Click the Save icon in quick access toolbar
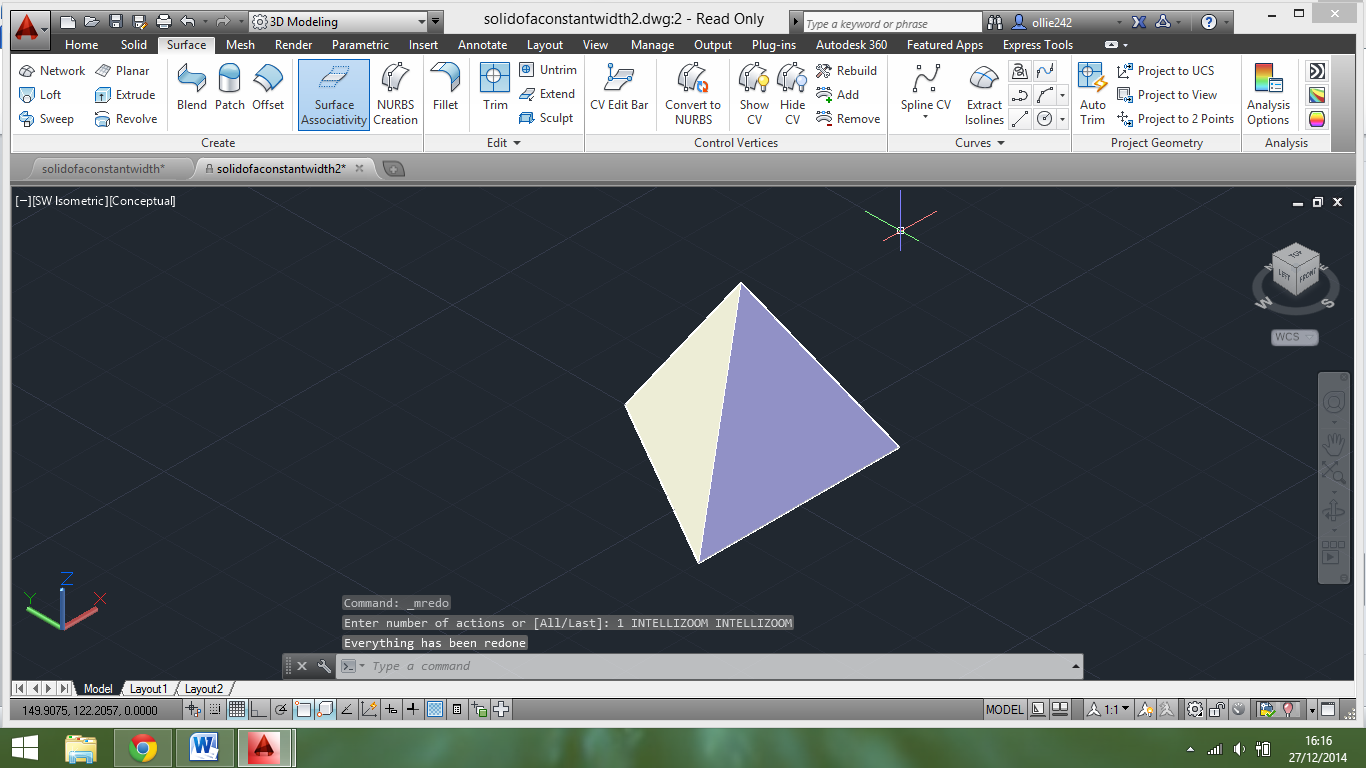Image resolution: width=1366 pixels, height=768 pixels. point(115,21)
